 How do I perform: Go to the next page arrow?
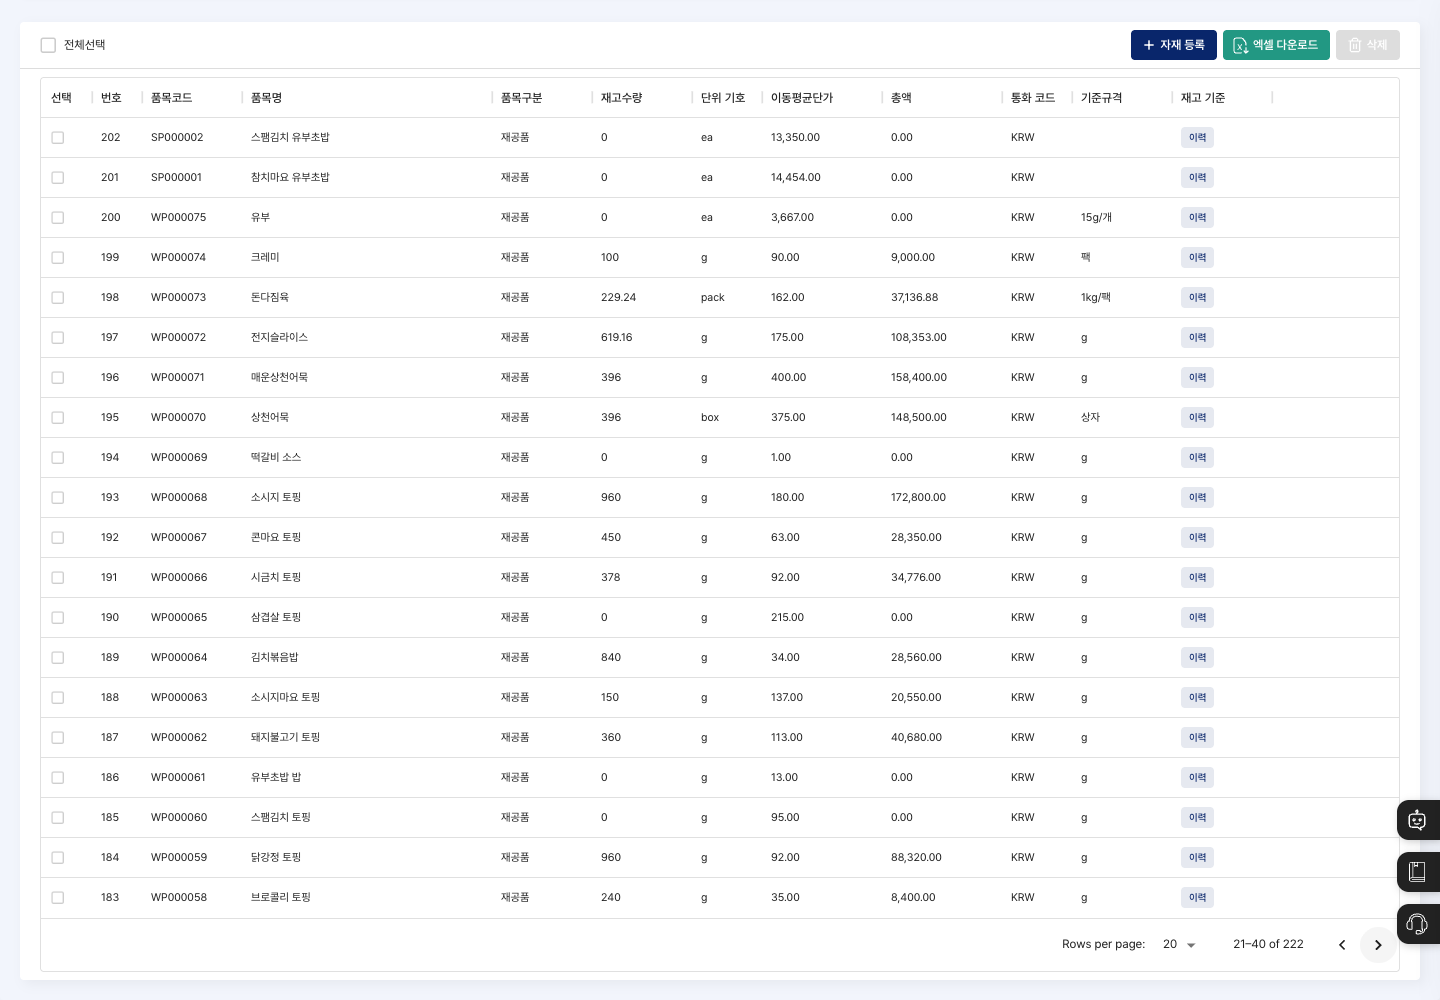(1378, 945)
